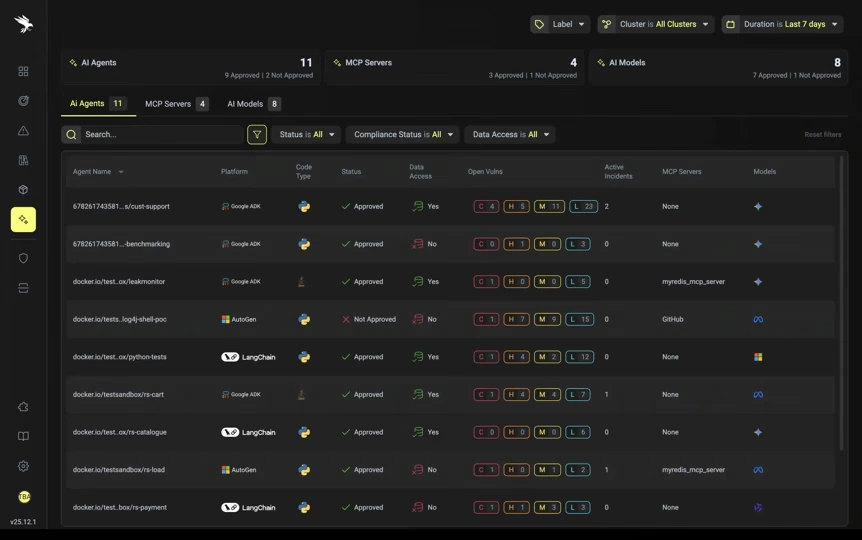Click the AI Agents summary card

[190, 68]
